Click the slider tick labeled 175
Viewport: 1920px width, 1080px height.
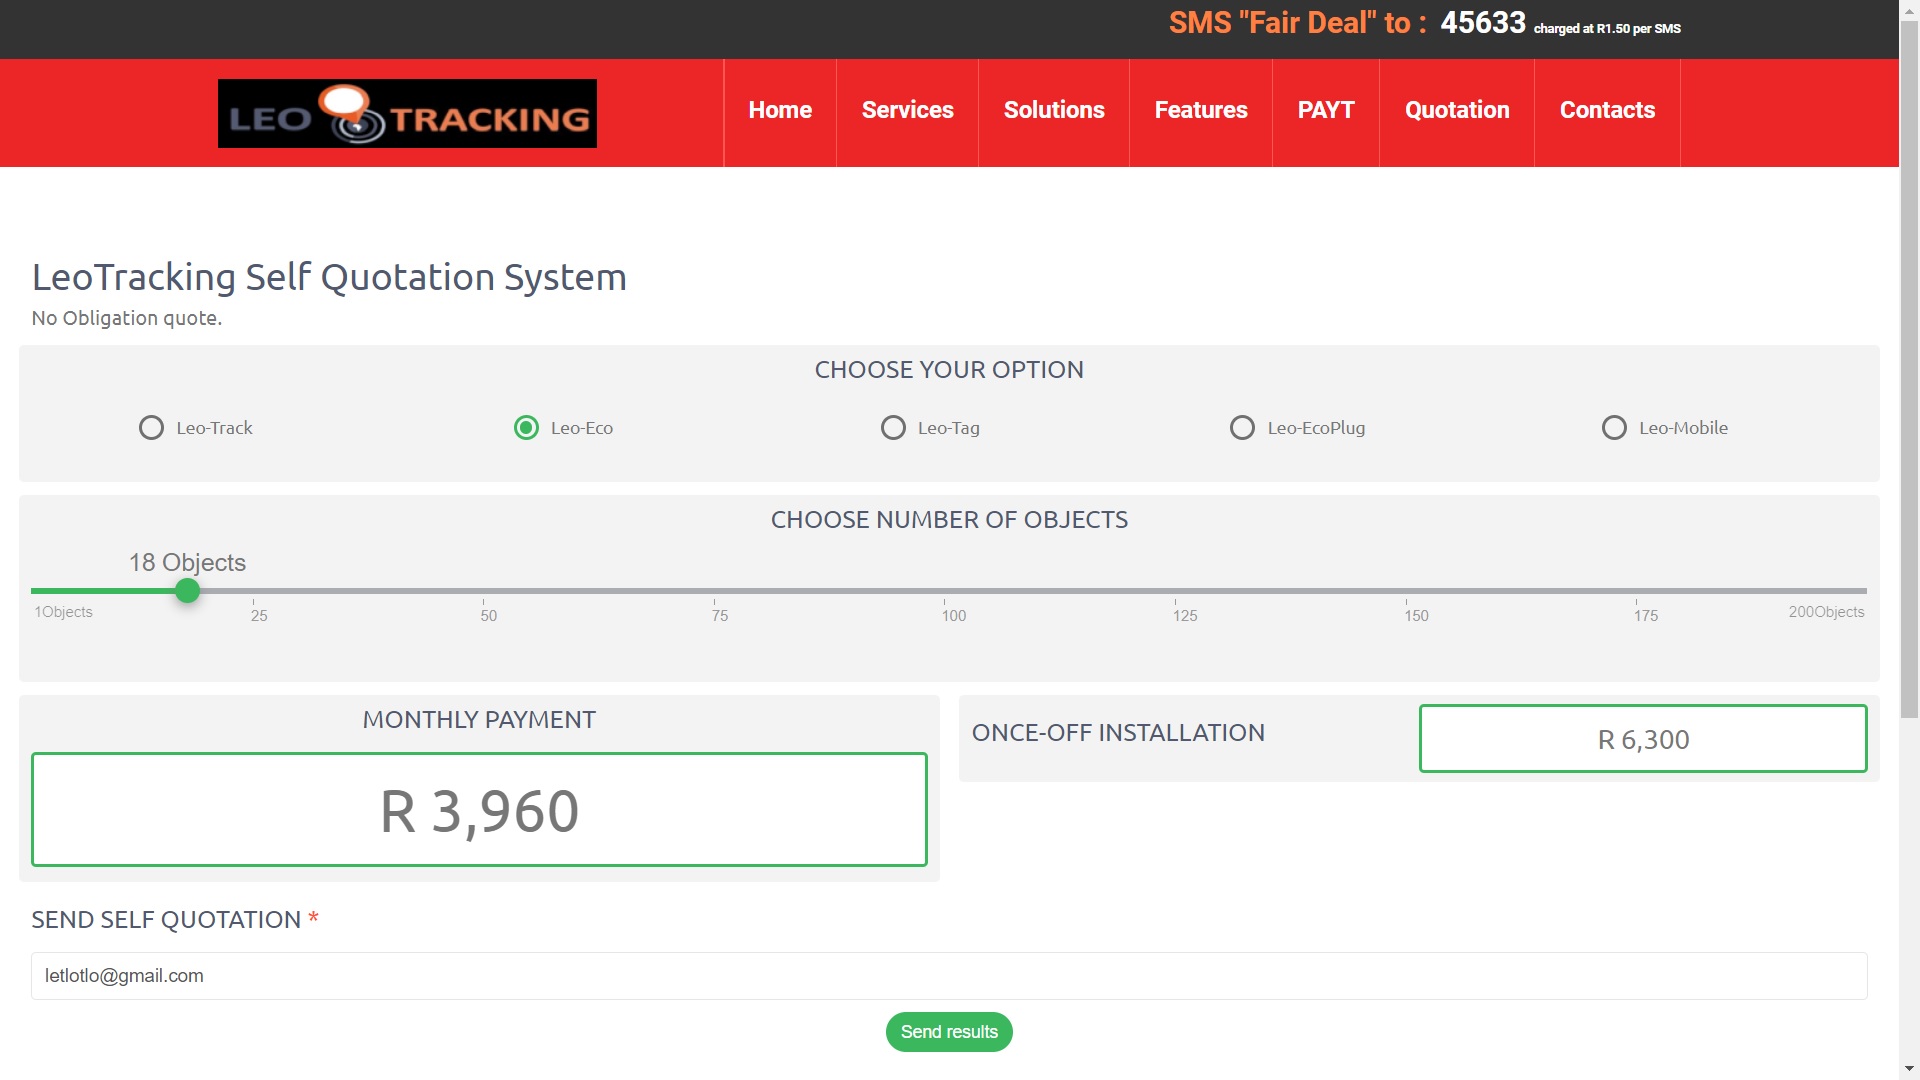pos(1646,616)
